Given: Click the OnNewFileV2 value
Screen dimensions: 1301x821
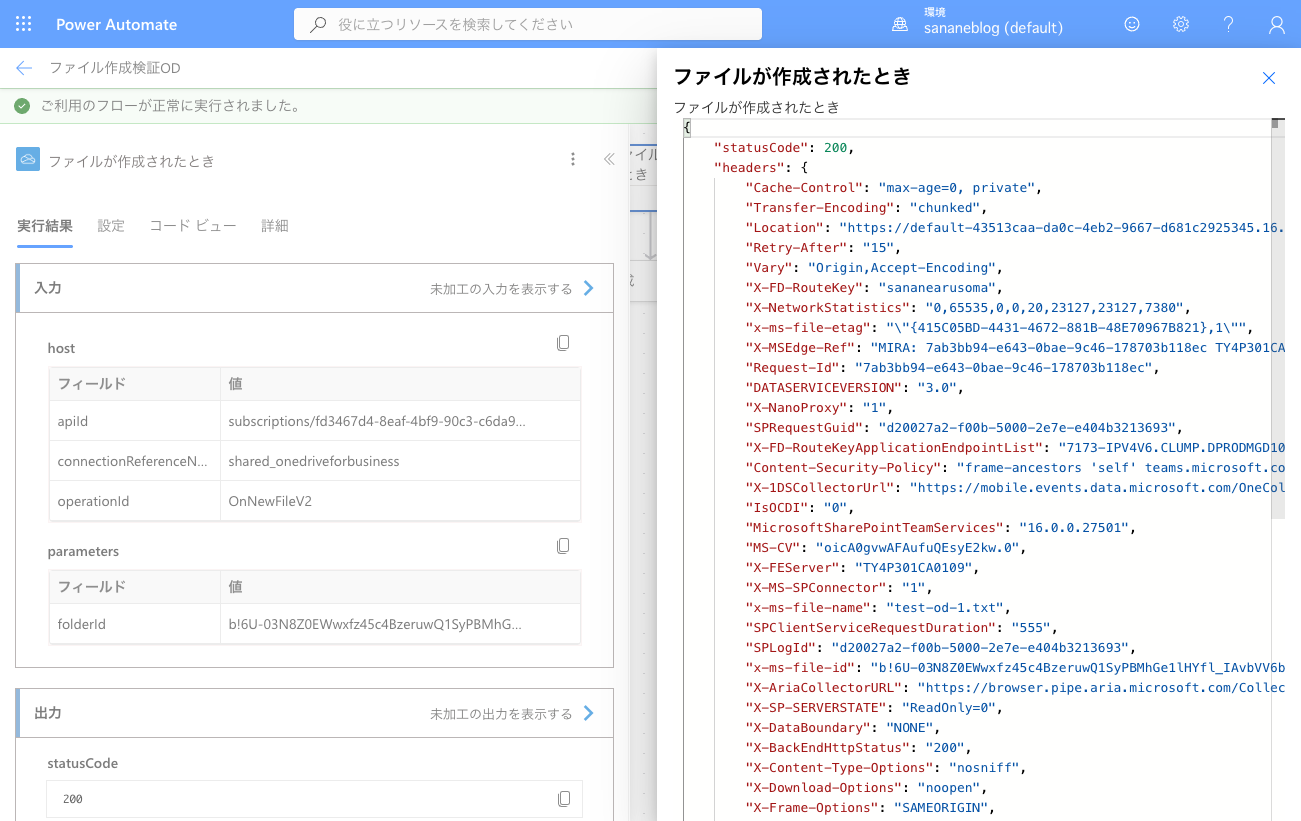Looking at the screenshot, I should (x=270, y=501).
